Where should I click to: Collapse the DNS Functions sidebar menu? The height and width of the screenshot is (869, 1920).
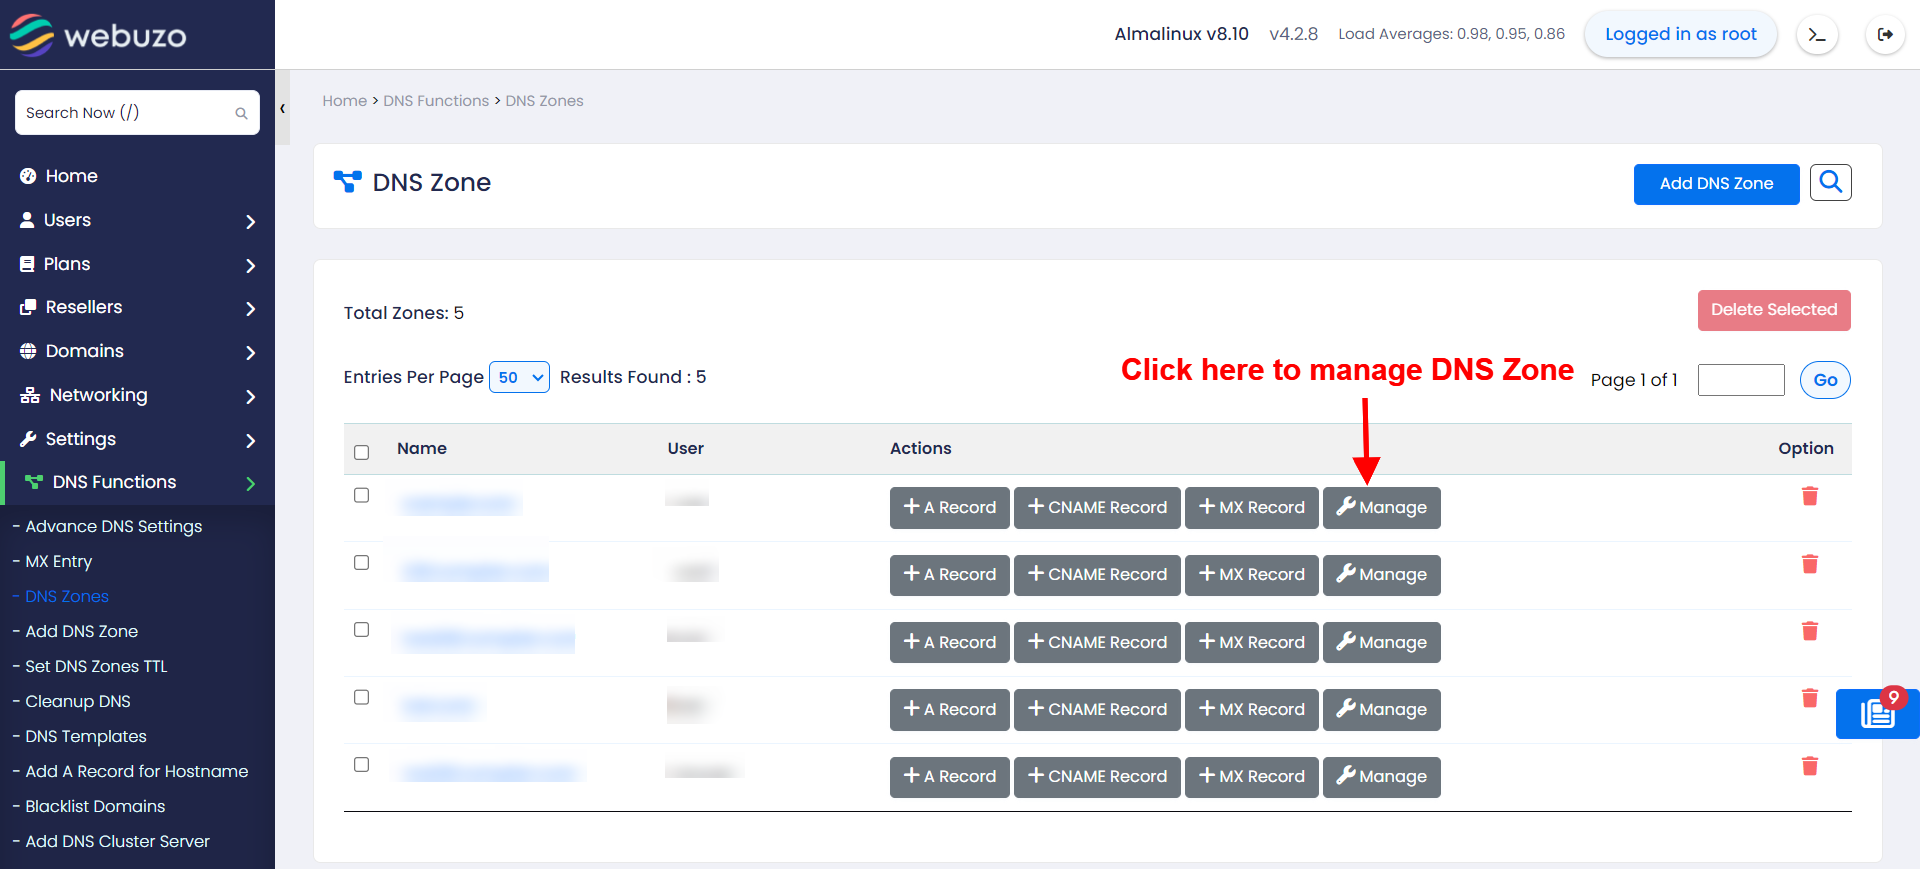coord(137,482)
